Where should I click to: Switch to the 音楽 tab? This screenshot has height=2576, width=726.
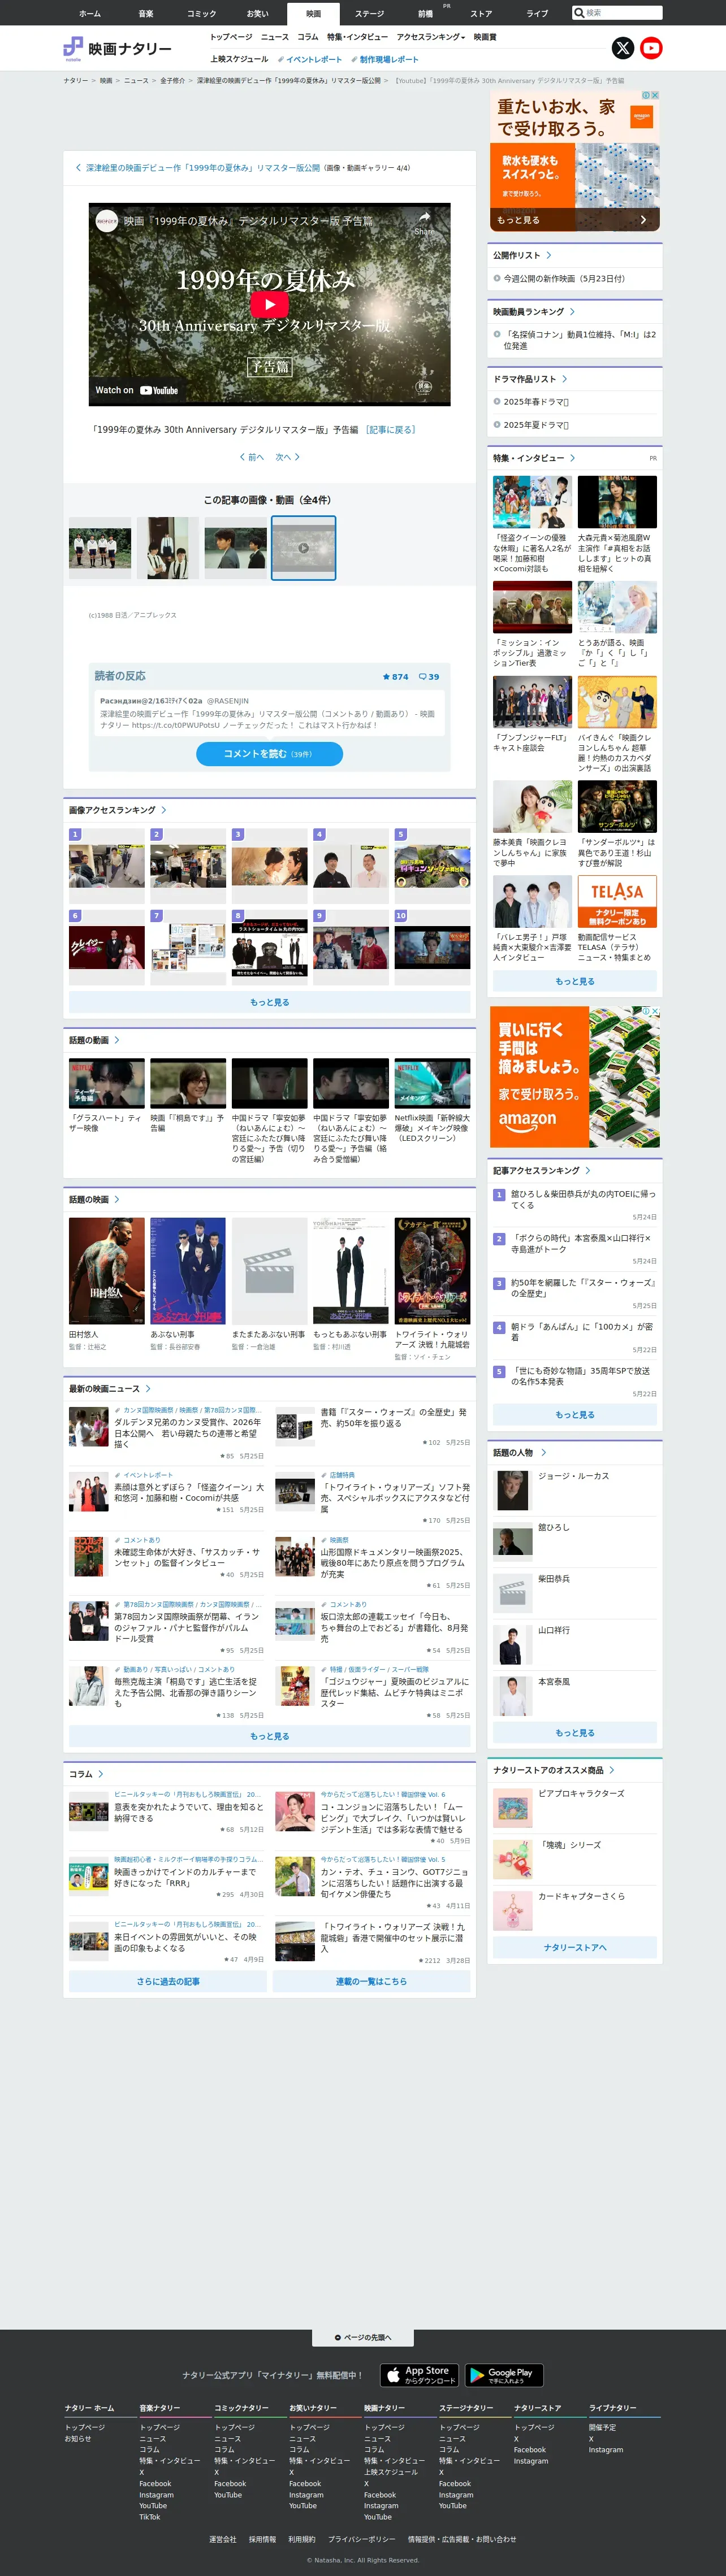click(146, 14)
